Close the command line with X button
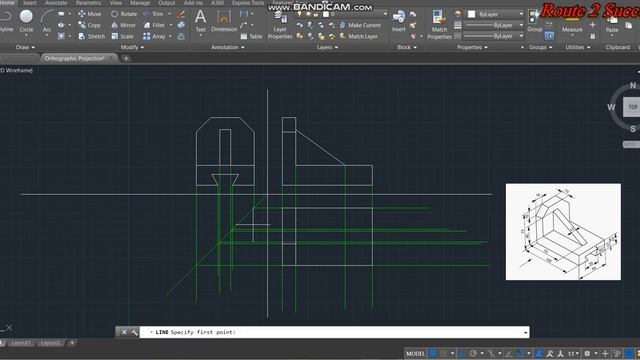This screenshot has height=360, width=640. [124, 332]
